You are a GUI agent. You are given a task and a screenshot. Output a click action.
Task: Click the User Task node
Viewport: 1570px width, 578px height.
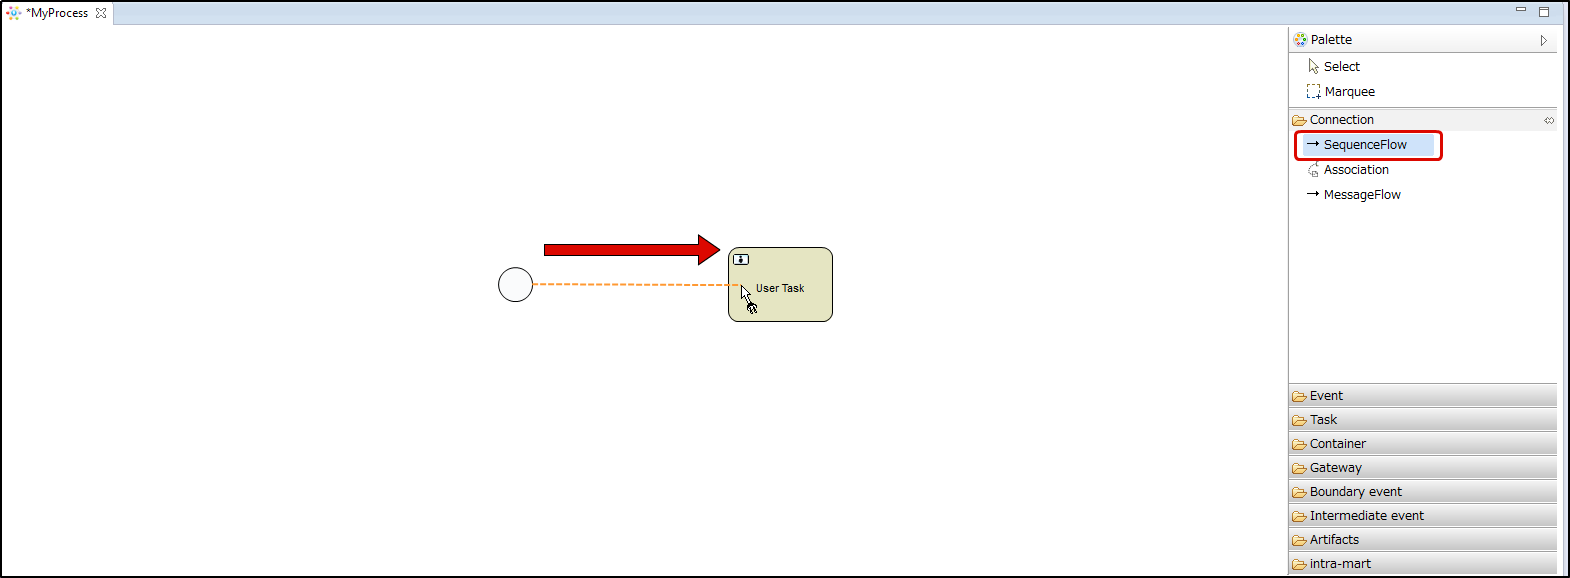point(780,285)
